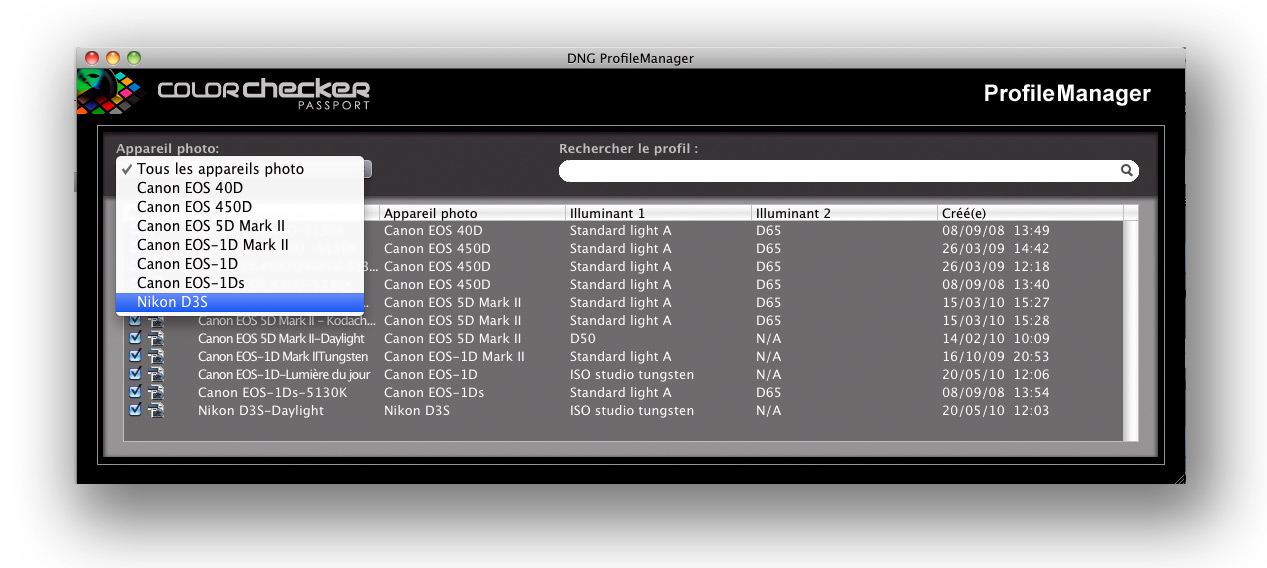The width and height of the screenshot is (1267, 568).
Task: Choose Tous les appareils photo option
Action: click(240, 169)
